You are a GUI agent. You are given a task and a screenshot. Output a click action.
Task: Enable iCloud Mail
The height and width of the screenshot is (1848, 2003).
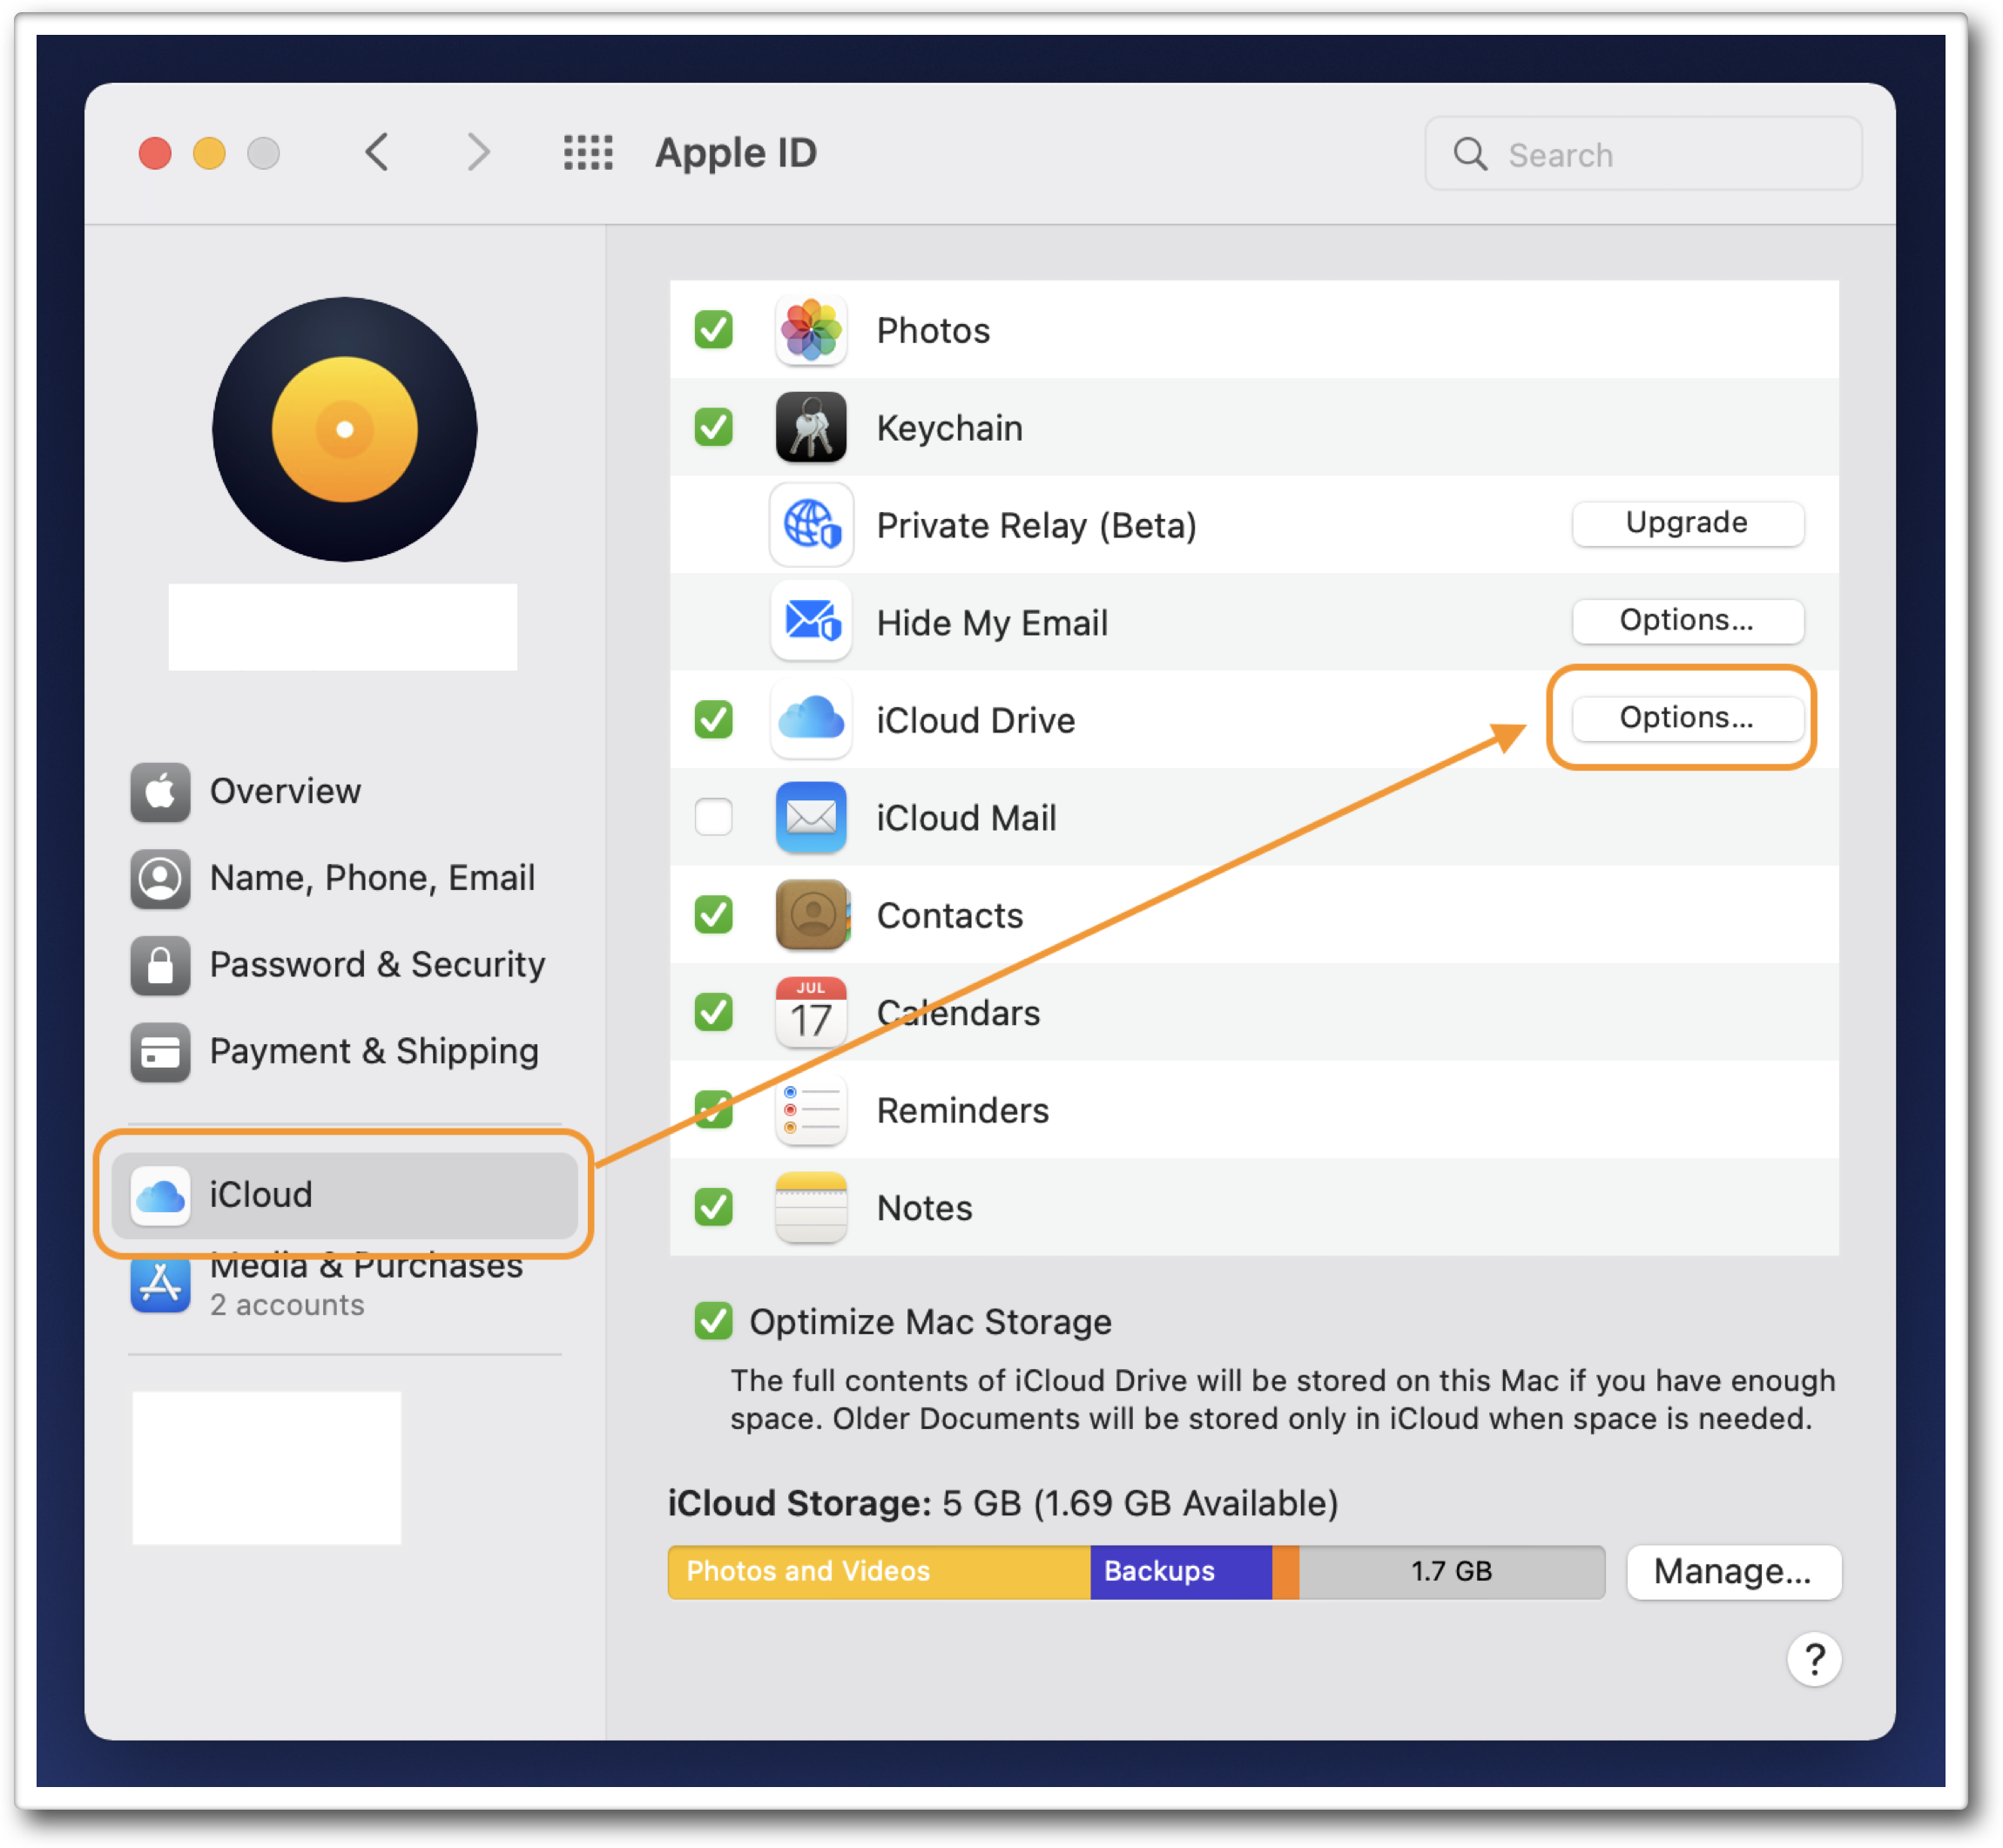pyautogui.click(x=713, y=817)
